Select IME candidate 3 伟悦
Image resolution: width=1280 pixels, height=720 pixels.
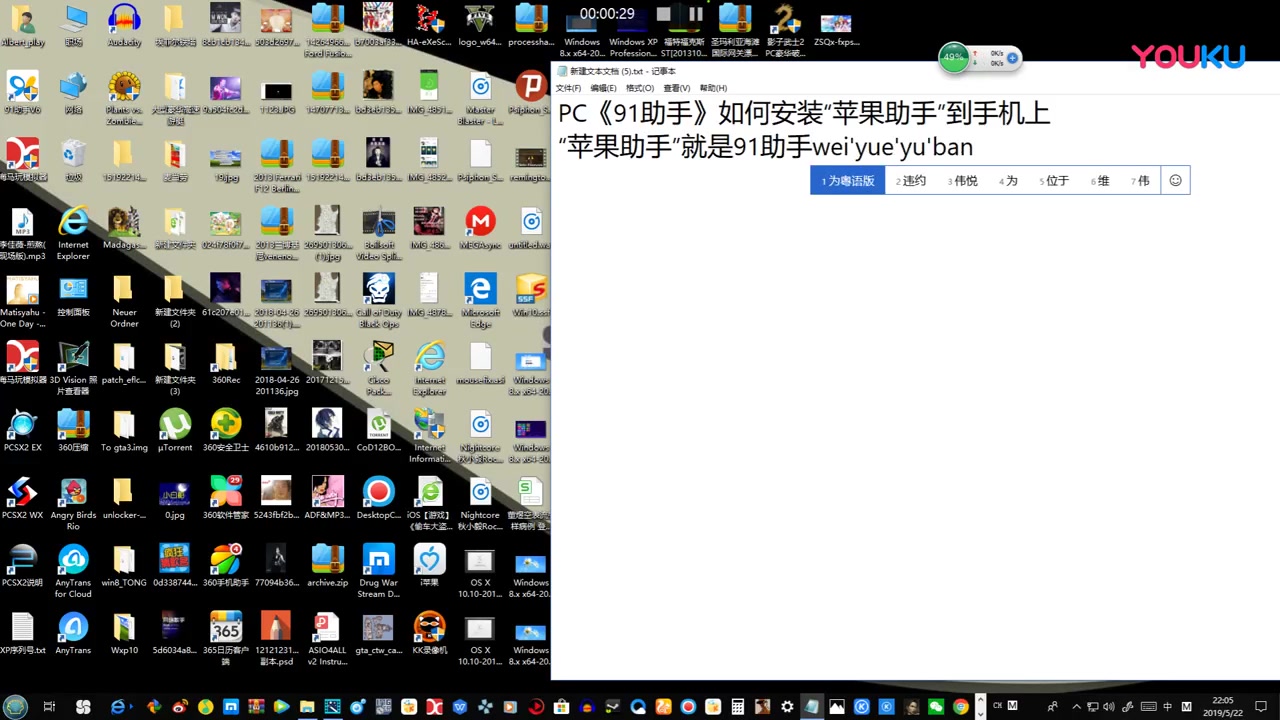click(963, 181)
